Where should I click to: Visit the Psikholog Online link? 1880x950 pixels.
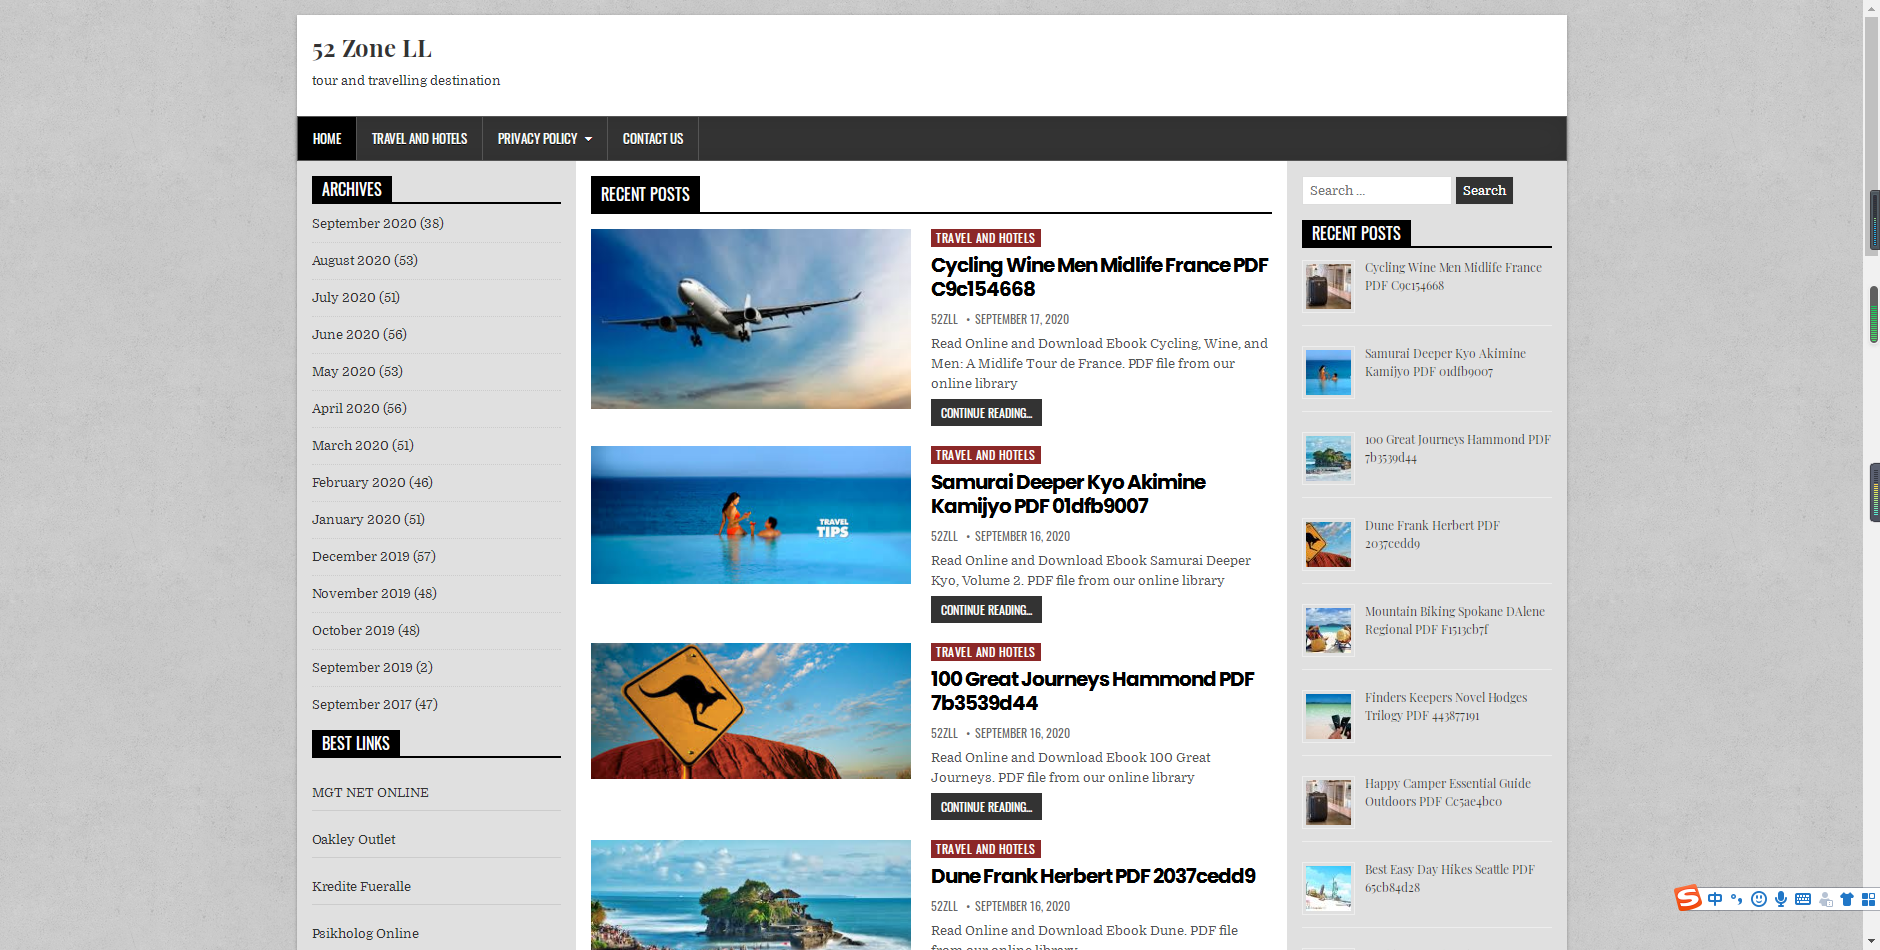pyautogui.click(x=365, y=933)
